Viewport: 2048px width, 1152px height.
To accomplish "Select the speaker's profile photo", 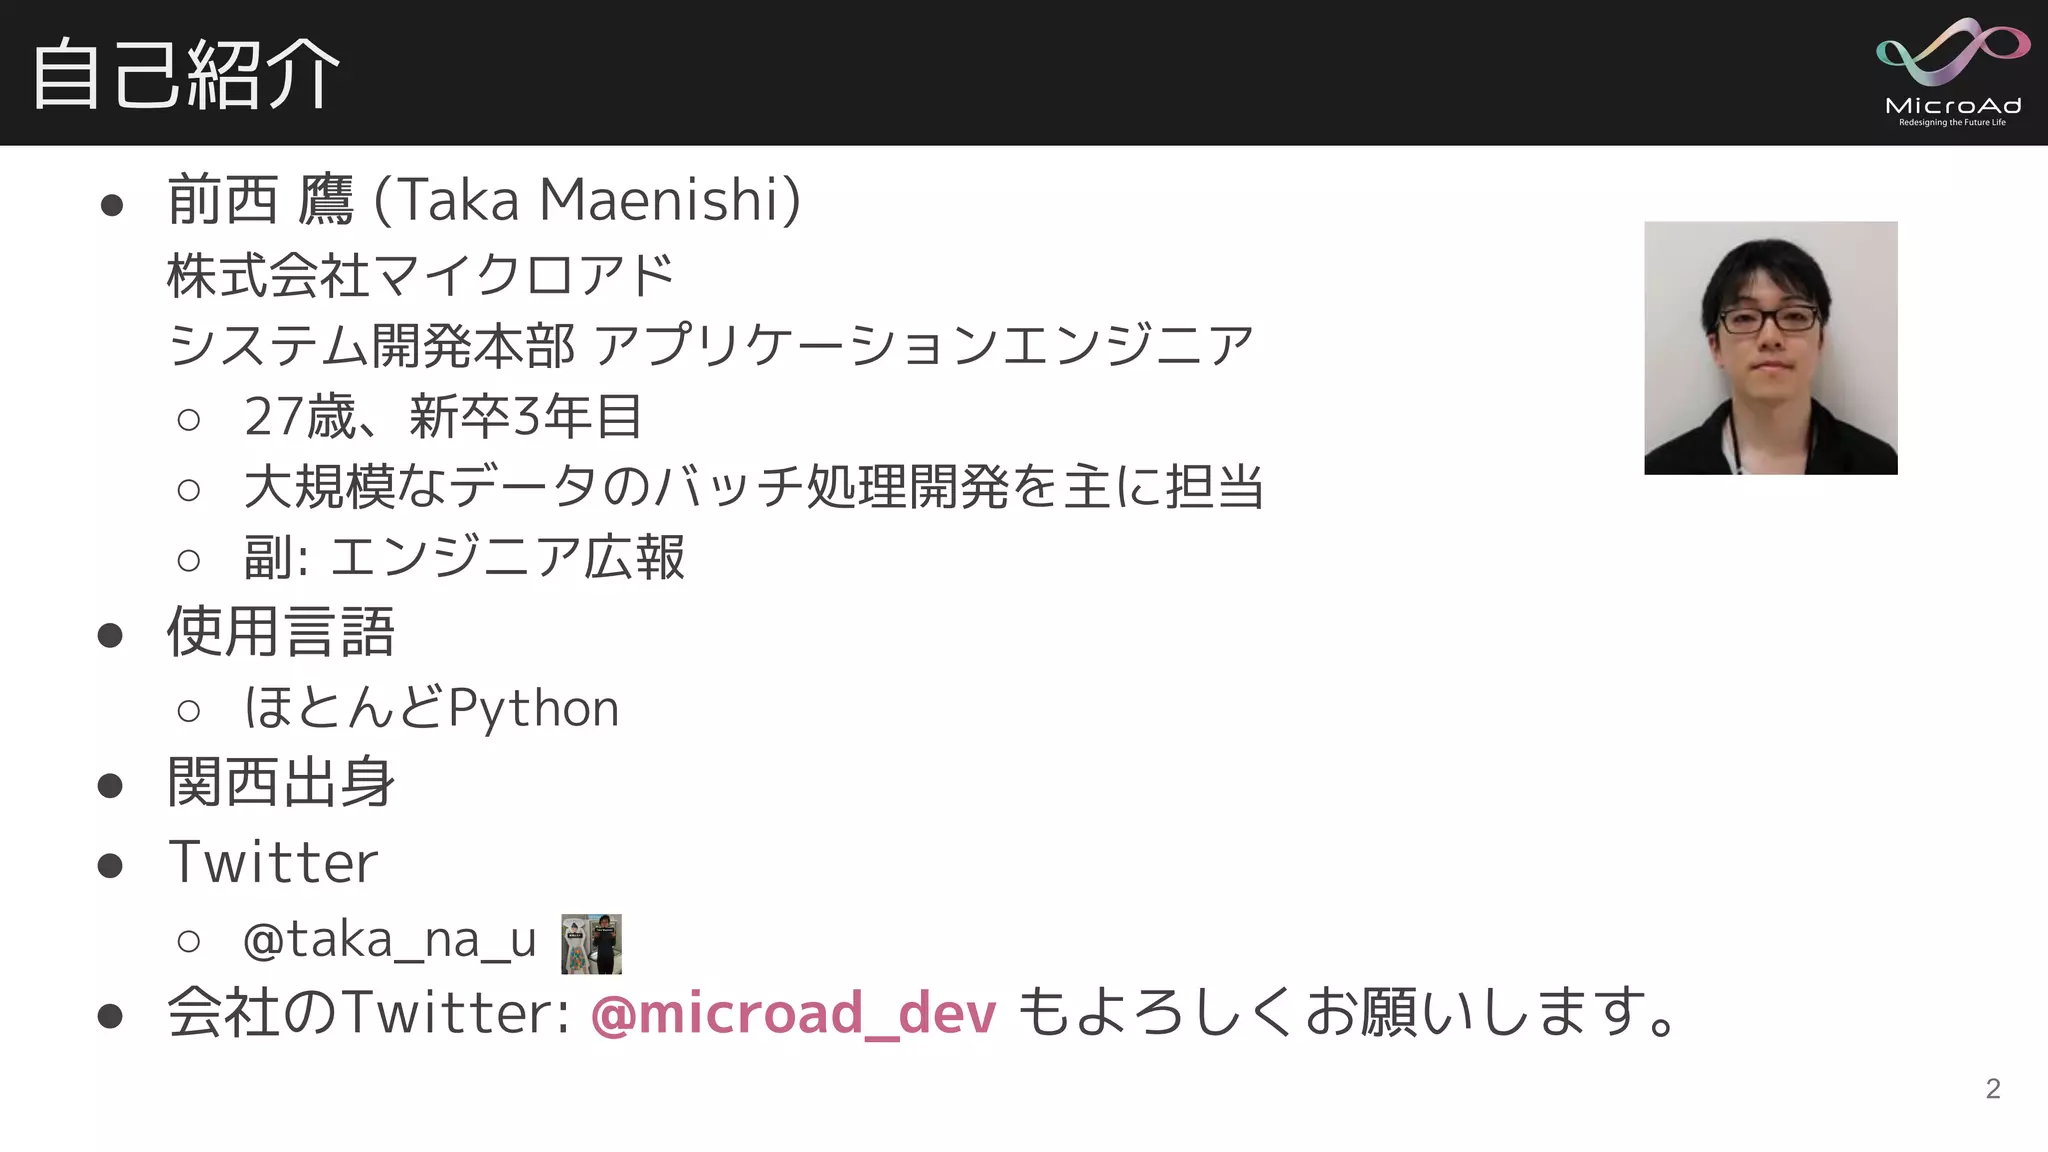I will coord(1770,348).
